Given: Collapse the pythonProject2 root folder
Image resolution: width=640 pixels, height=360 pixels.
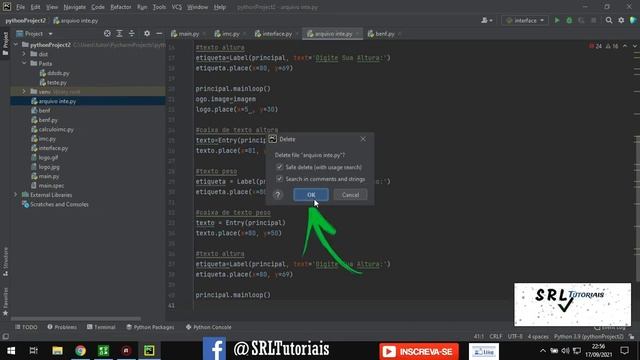Looking at the screenshot, I should 16,44.
